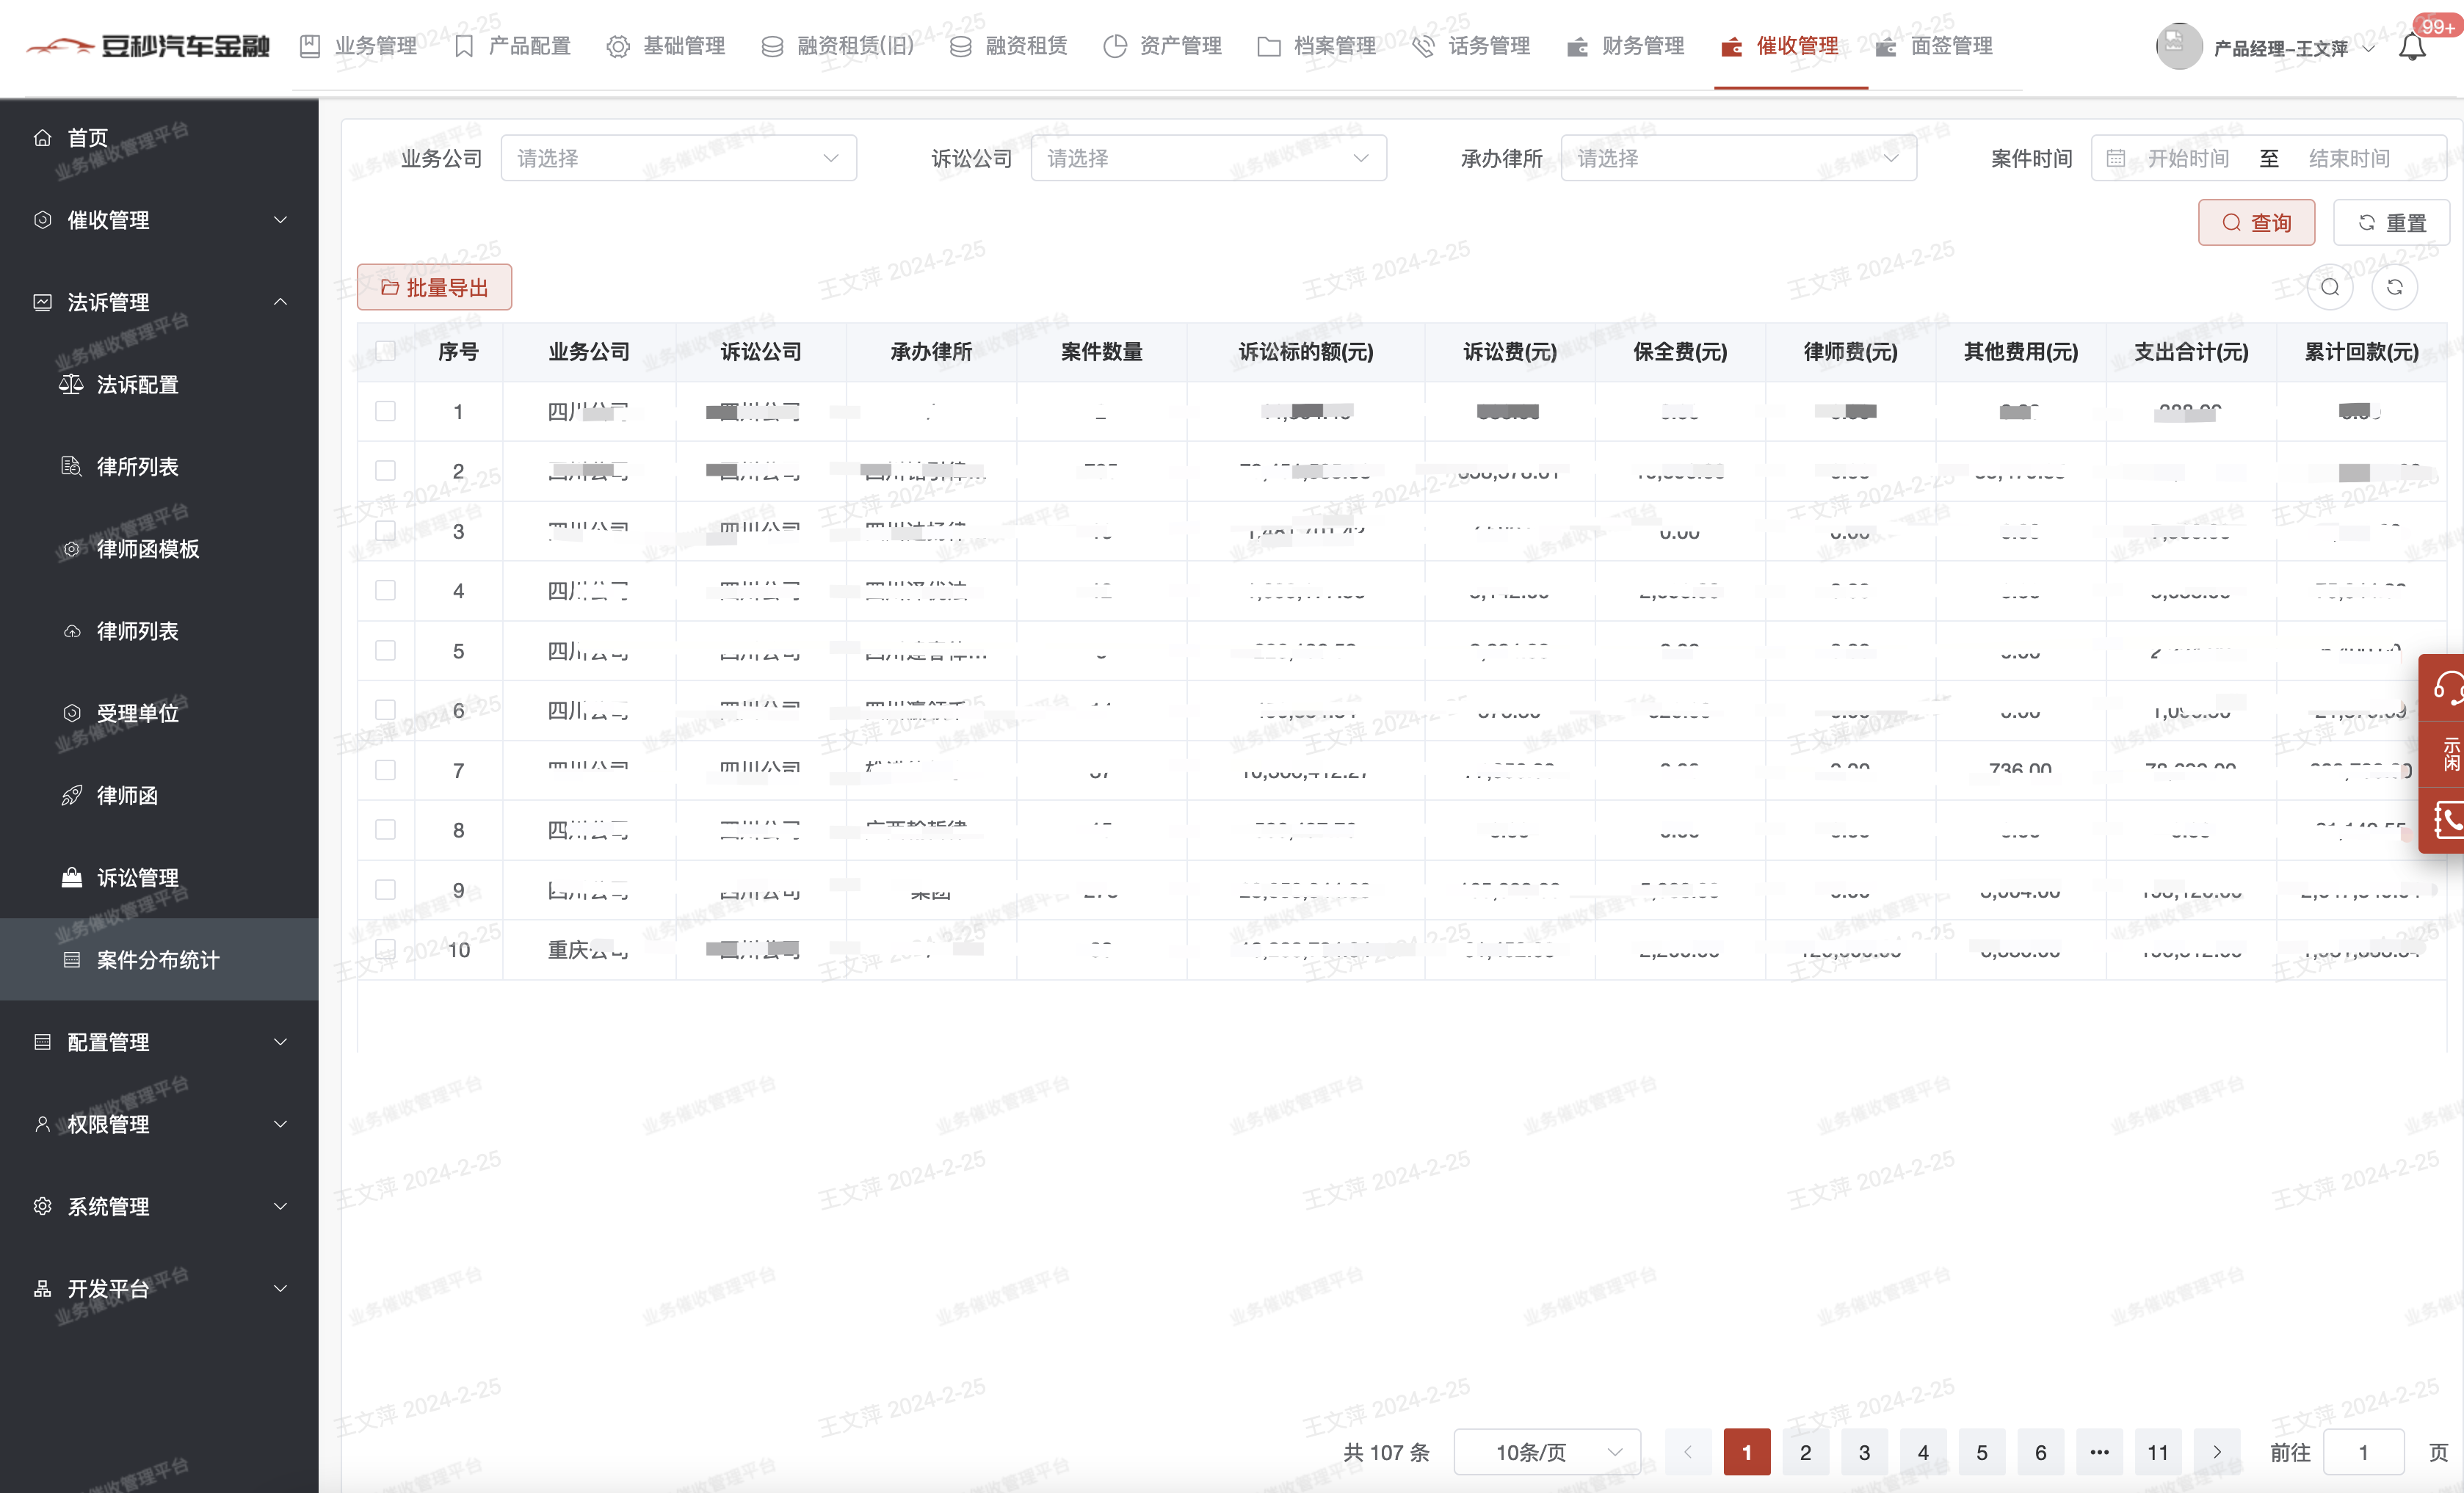
Task: Click the round search icon above table
Action: 2330,288
